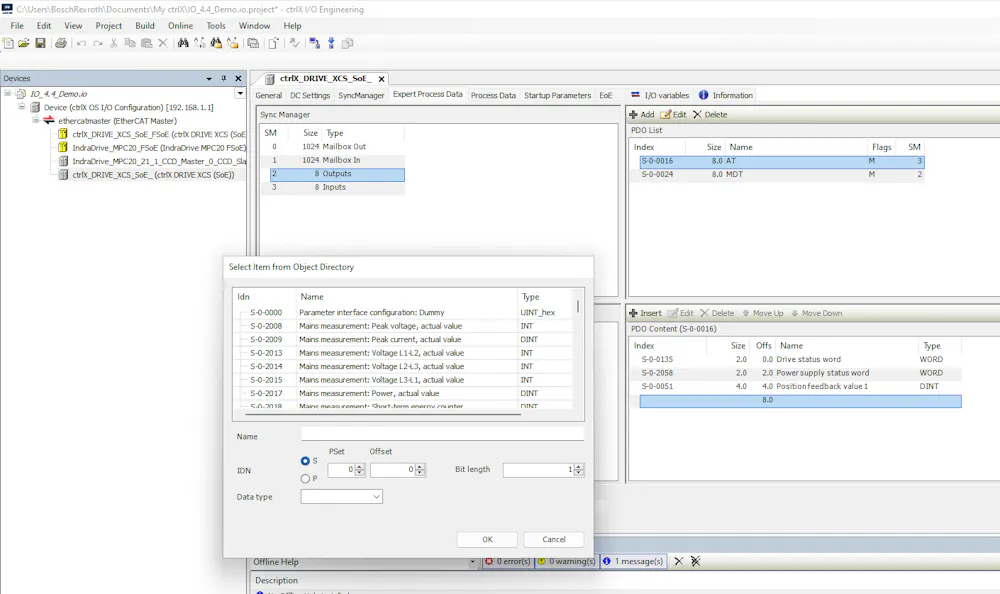The width and height of the screenshot is (1000, 594).
Task: Open the Online menu
Action: coord(180,26)
